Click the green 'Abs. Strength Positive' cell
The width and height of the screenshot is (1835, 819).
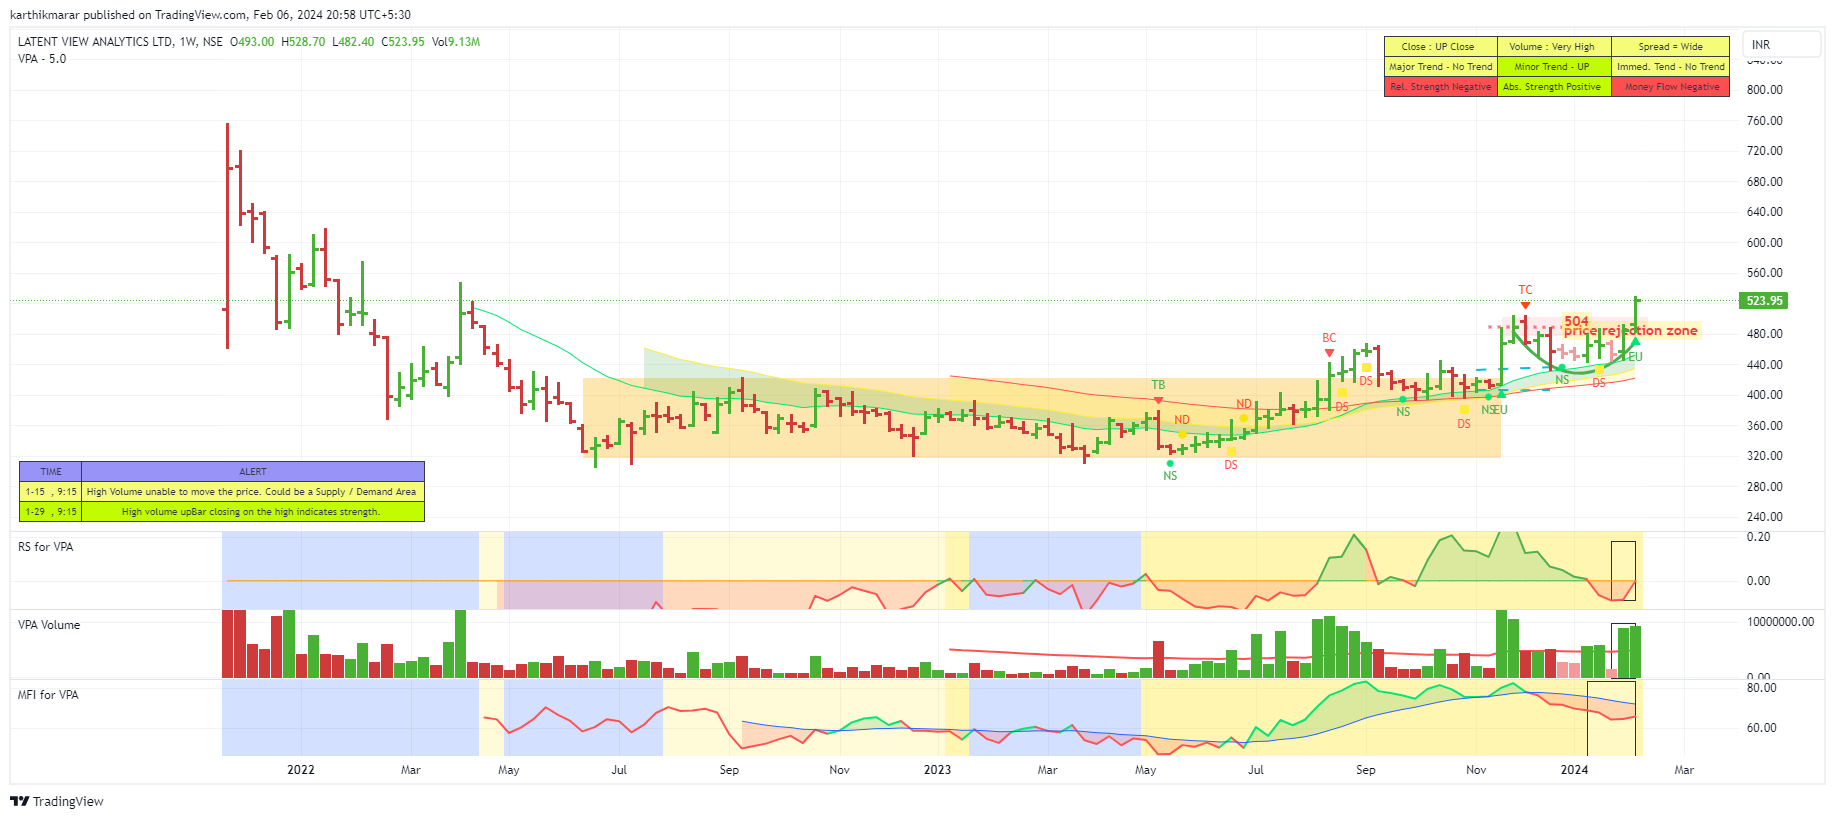pyautogui.click(x=1554, y=87)
